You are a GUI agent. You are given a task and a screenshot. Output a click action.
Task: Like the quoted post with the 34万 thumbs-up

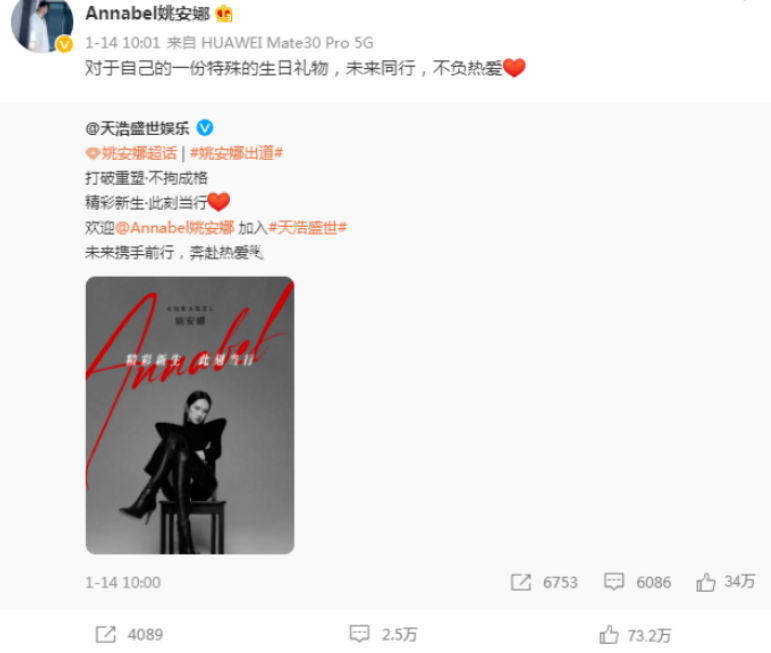pos(705,582)
